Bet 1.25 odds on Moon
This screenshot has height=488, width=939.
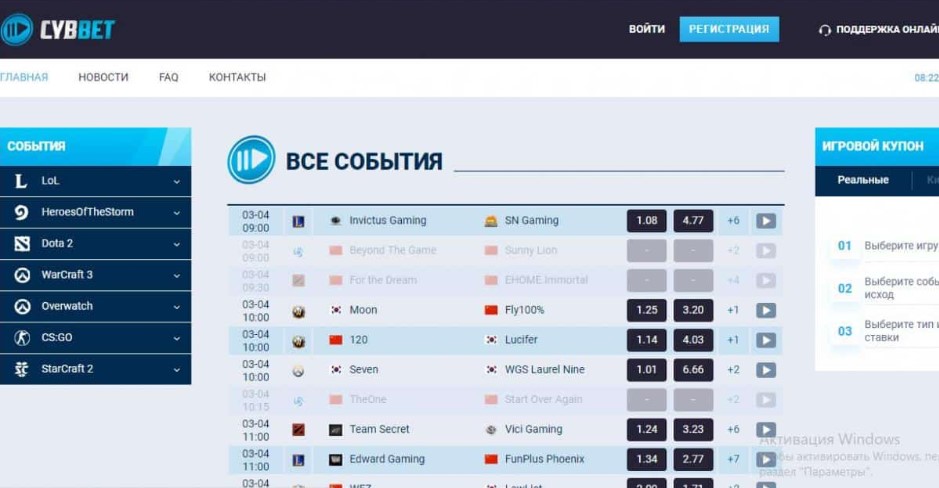[x=647, y=310]
